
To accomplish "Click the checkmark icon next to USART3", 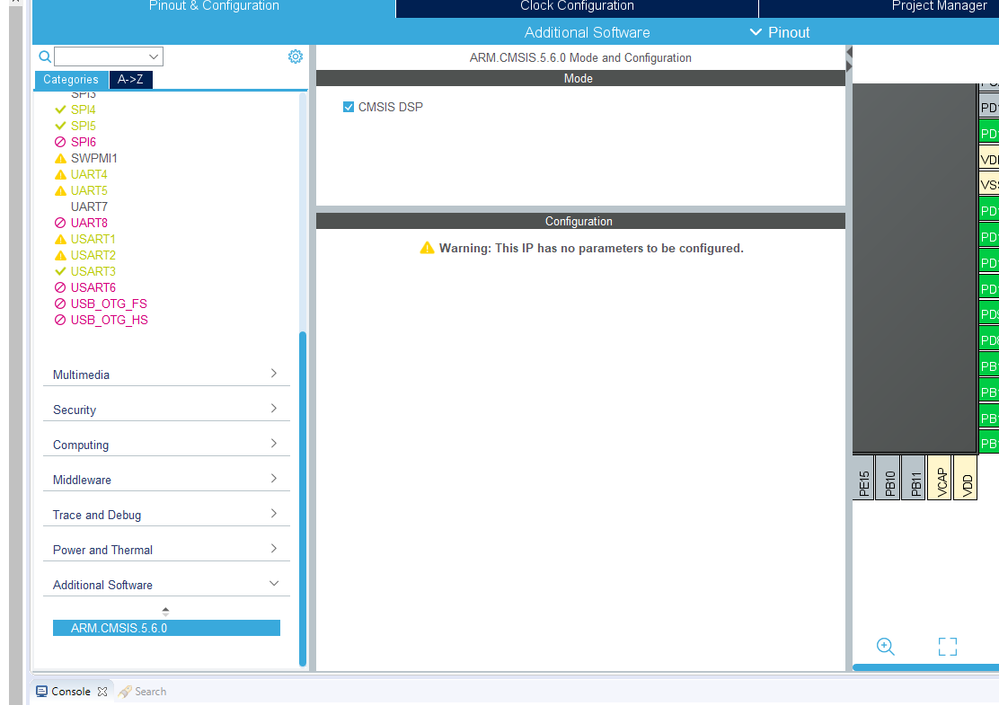I will point(61,271).
